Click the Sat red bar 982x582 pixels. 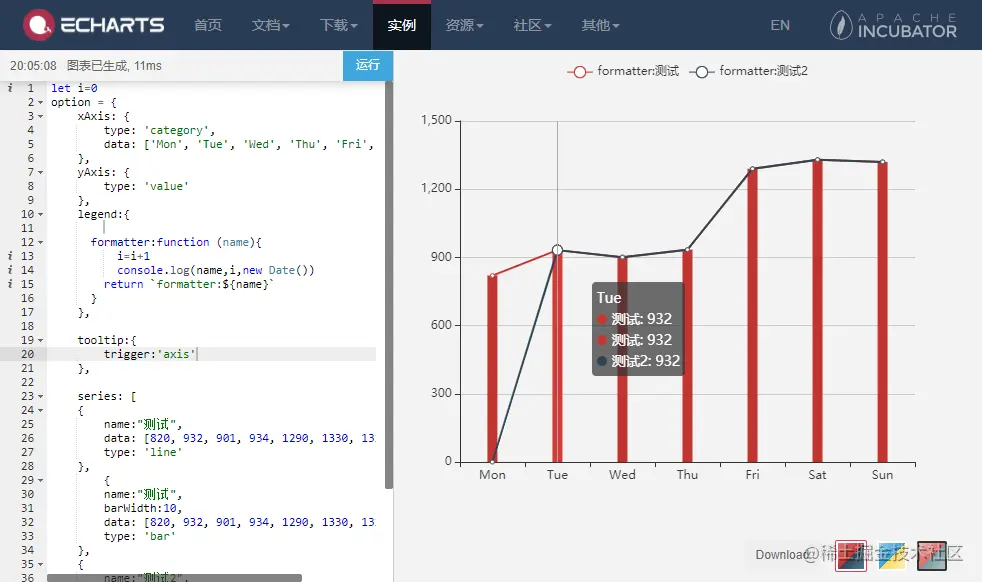817,311
